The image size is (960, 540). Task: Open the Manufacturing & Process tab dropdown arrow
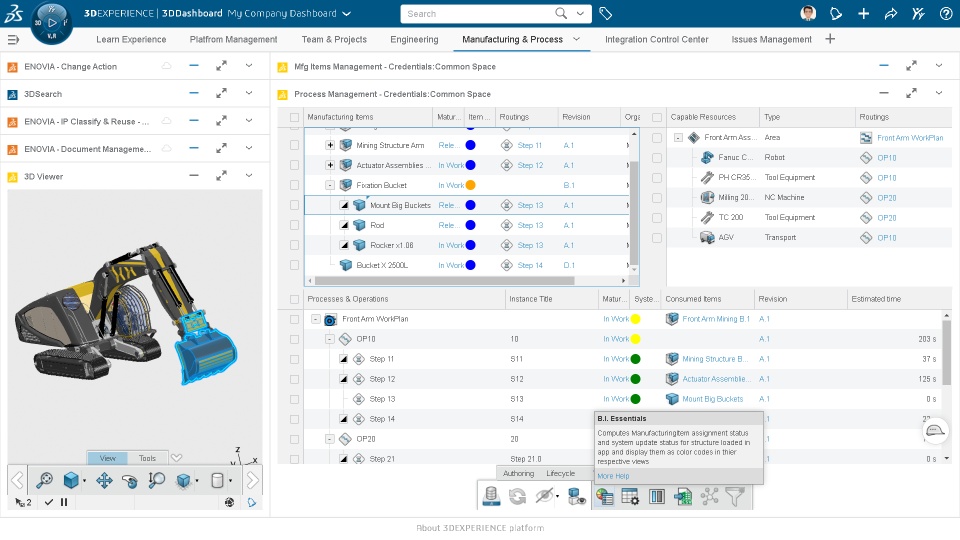point(576,39)
